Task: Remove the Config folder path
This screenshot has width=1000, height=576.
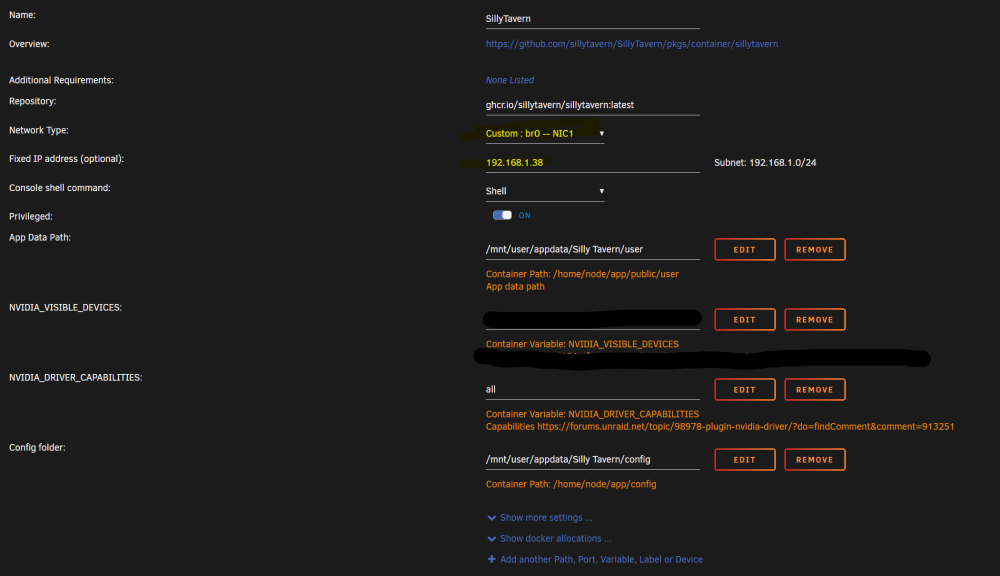Action: tap(814, 460)
